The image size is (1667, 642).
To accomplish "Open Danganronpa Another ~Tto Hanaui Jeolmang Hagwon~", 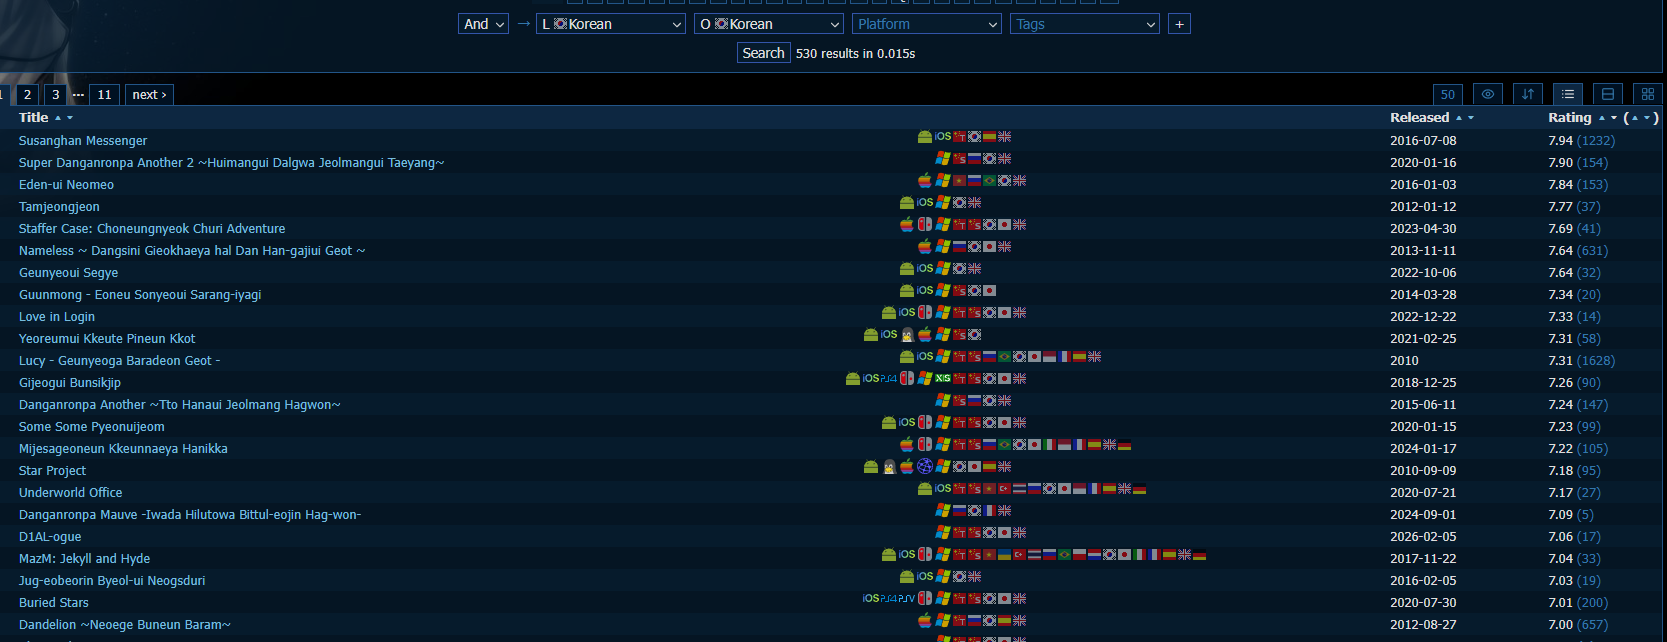I will point(180,405).
